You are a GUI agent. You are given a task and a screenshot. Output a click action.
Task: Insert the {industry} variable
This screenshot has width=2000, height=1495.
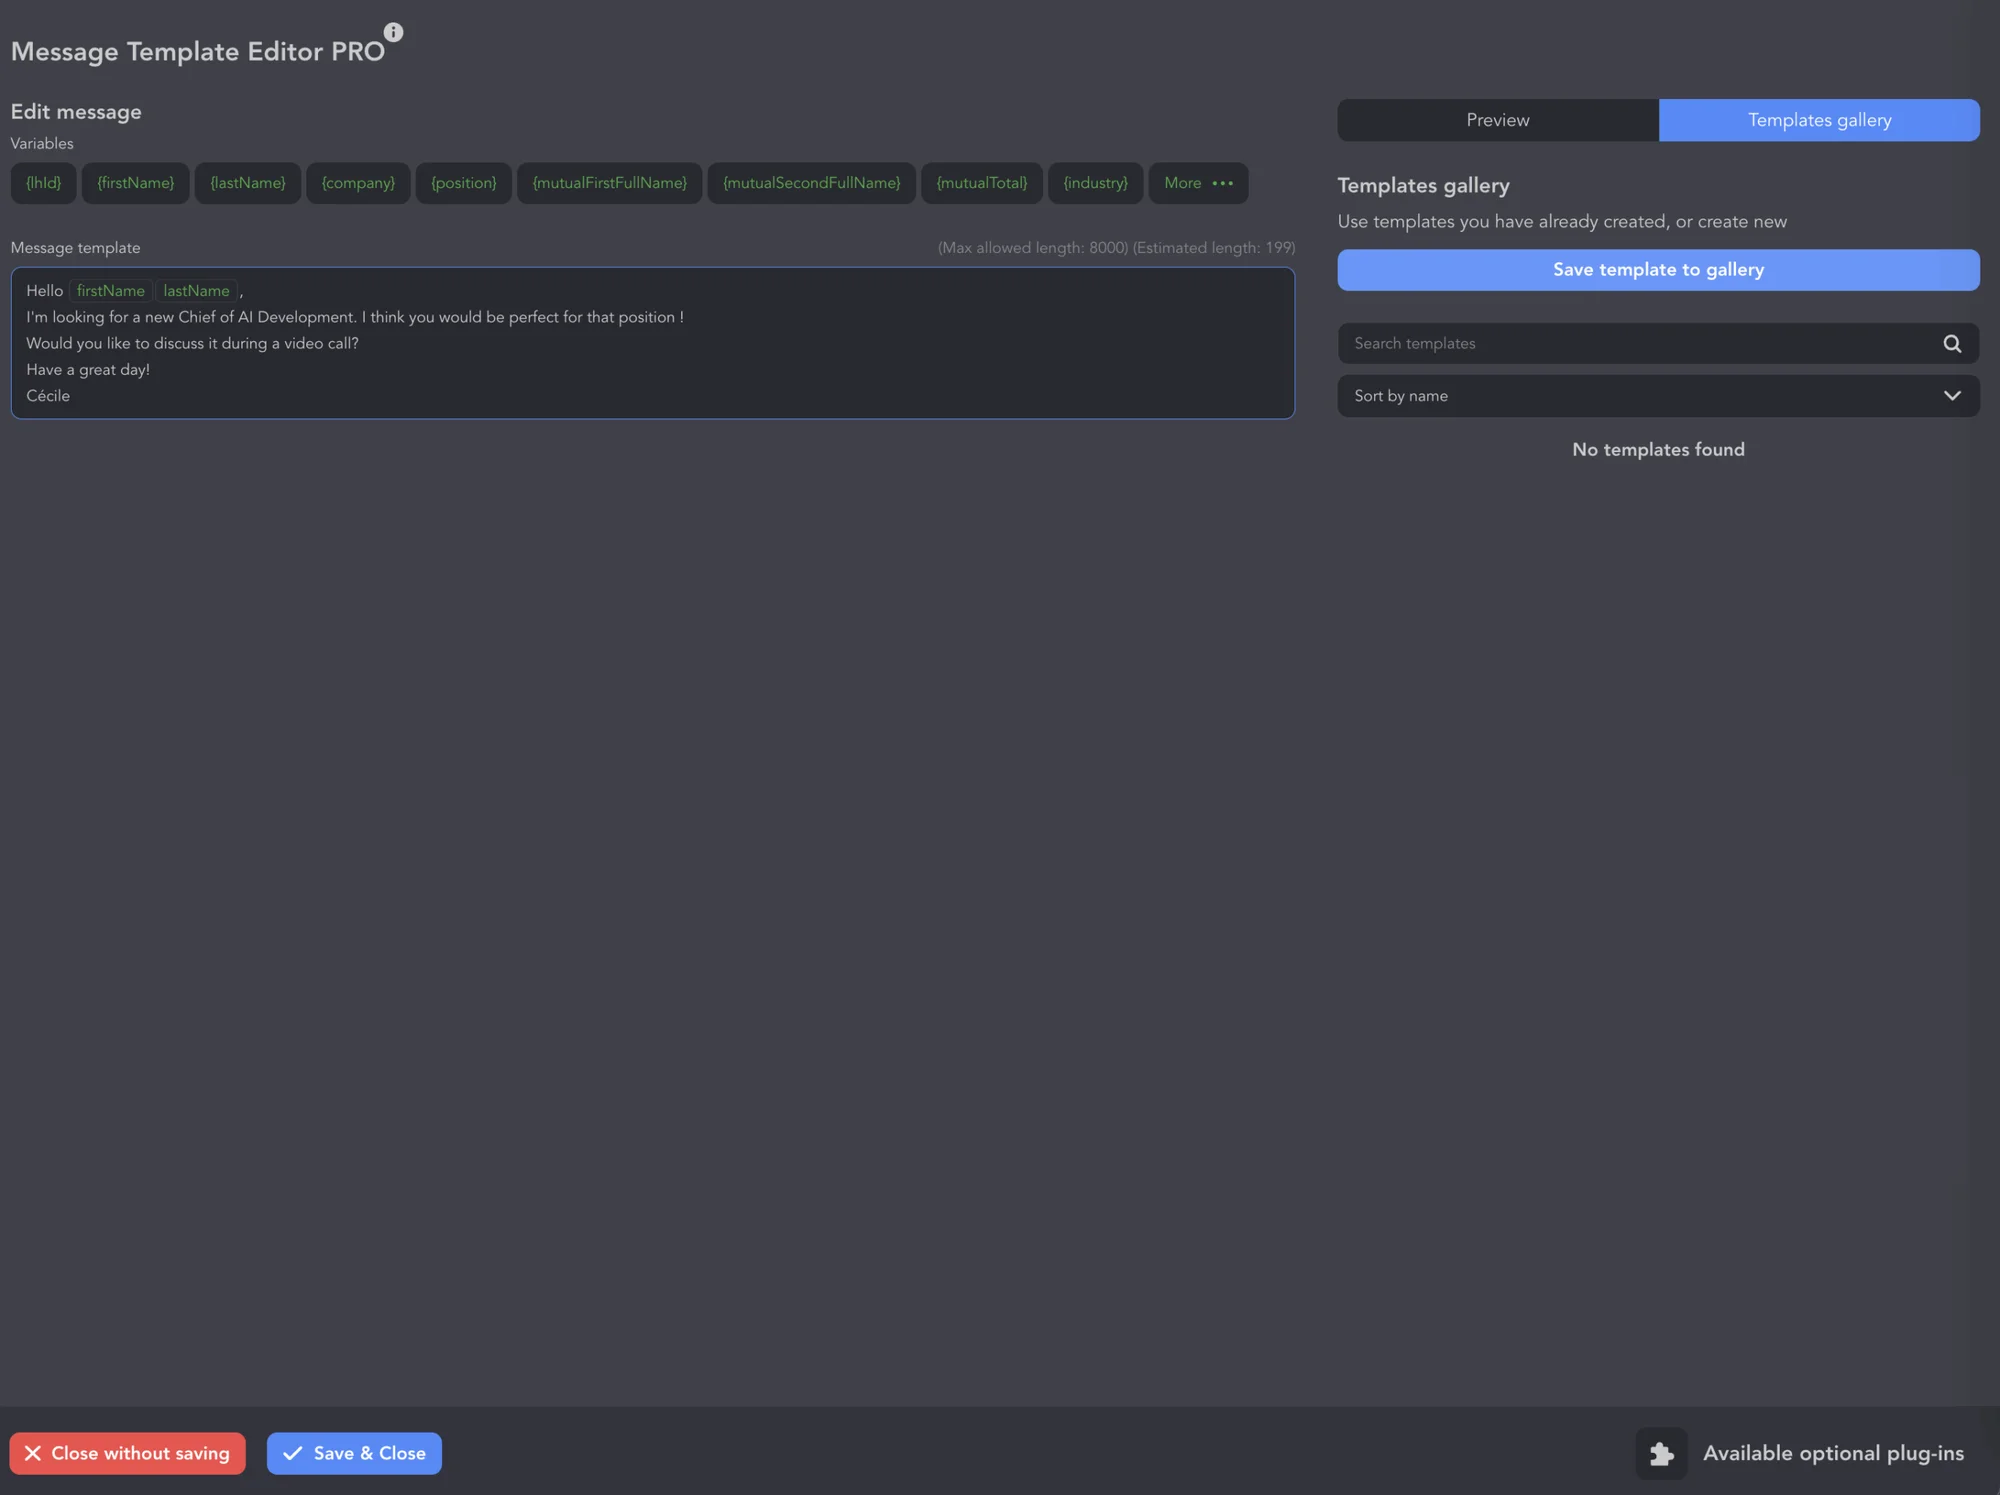point(1095,183)
